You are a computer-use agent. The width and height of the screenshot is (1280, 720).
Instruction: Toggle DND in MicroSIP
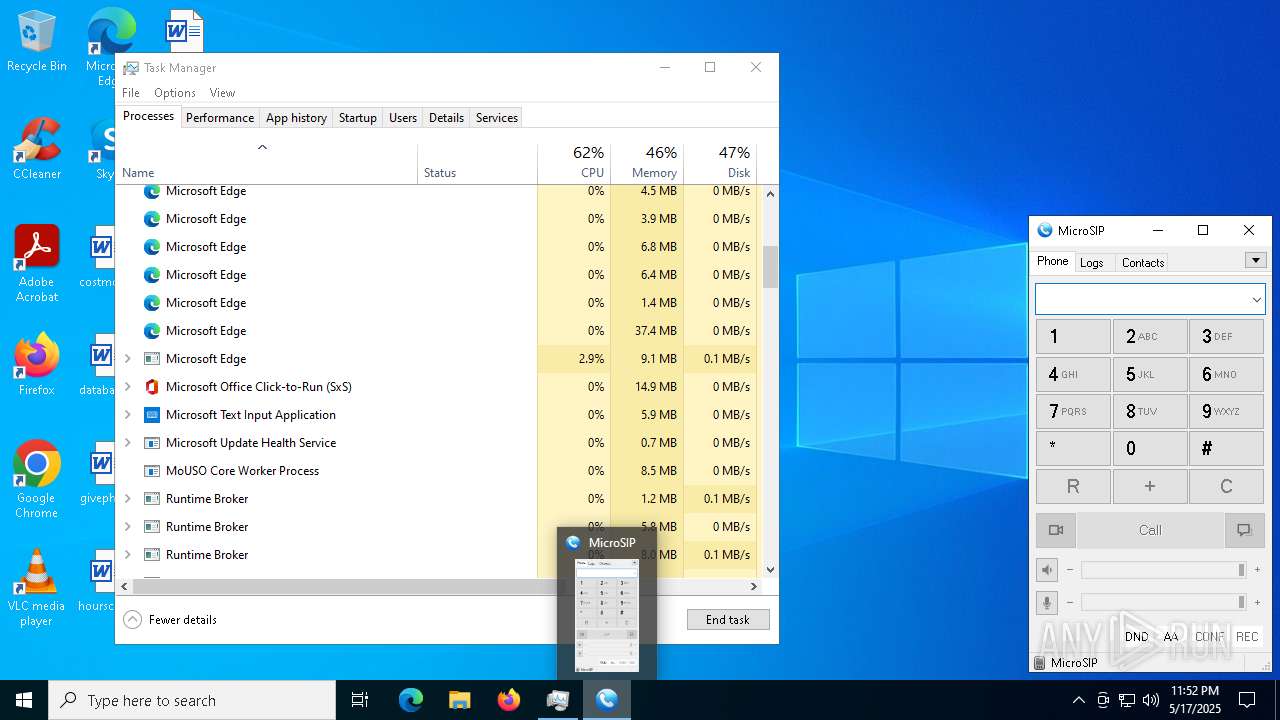tap(1137, 637)
